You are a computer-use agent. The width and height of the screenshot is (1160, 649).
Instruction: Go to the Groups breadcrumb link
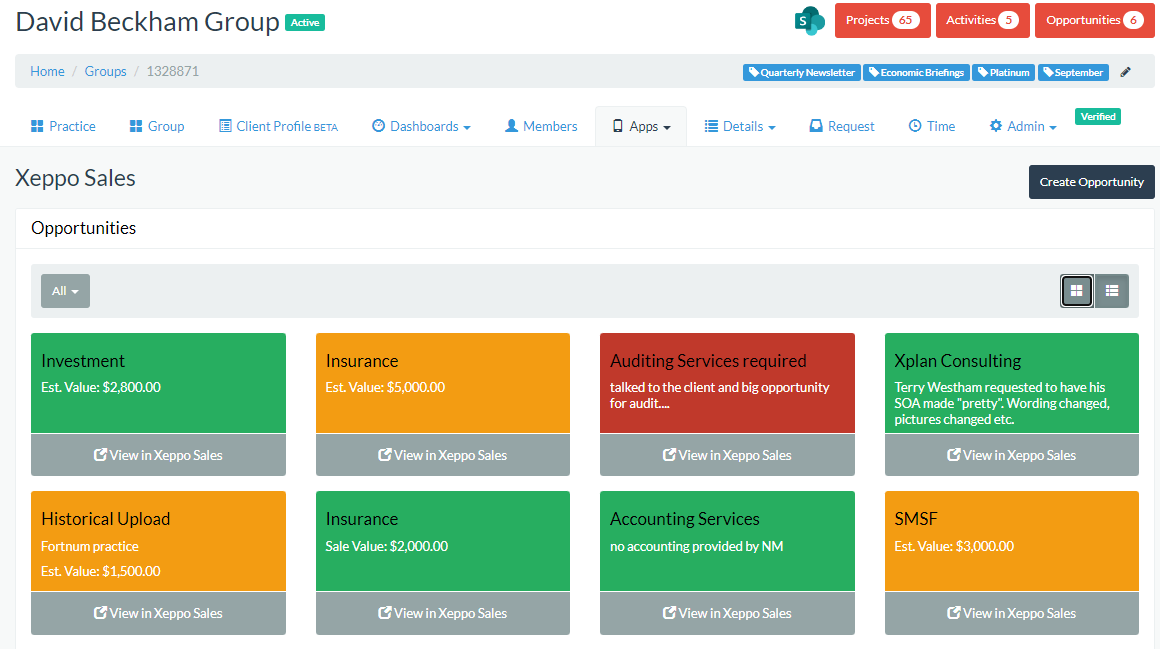coord(105,72)
